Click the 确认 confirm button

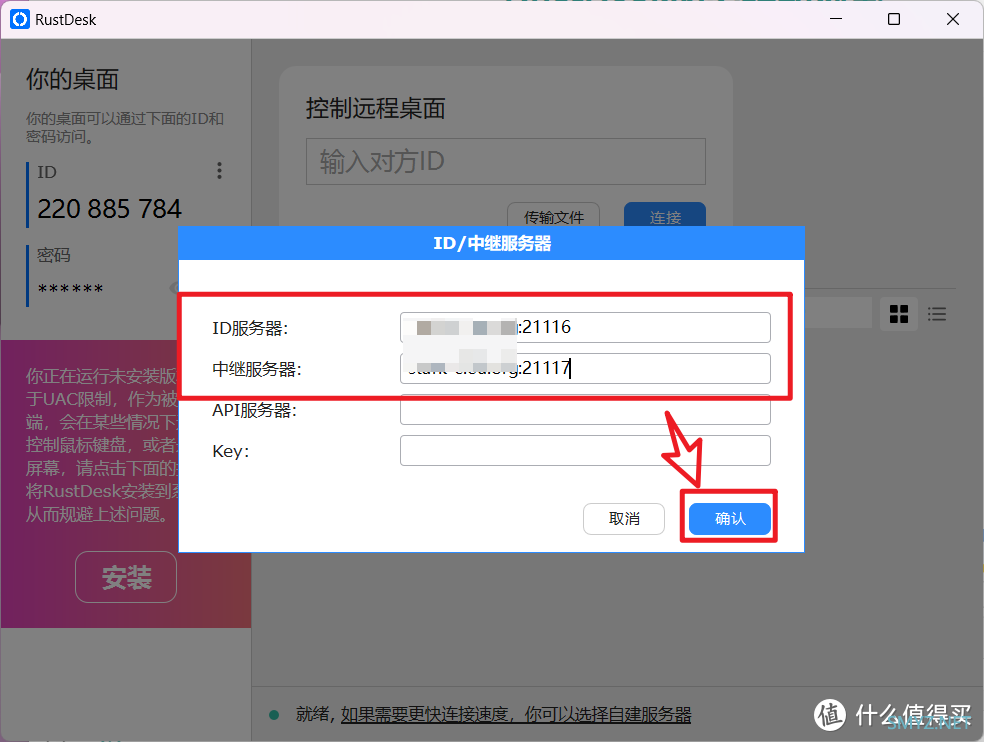[x=729, y=519]
